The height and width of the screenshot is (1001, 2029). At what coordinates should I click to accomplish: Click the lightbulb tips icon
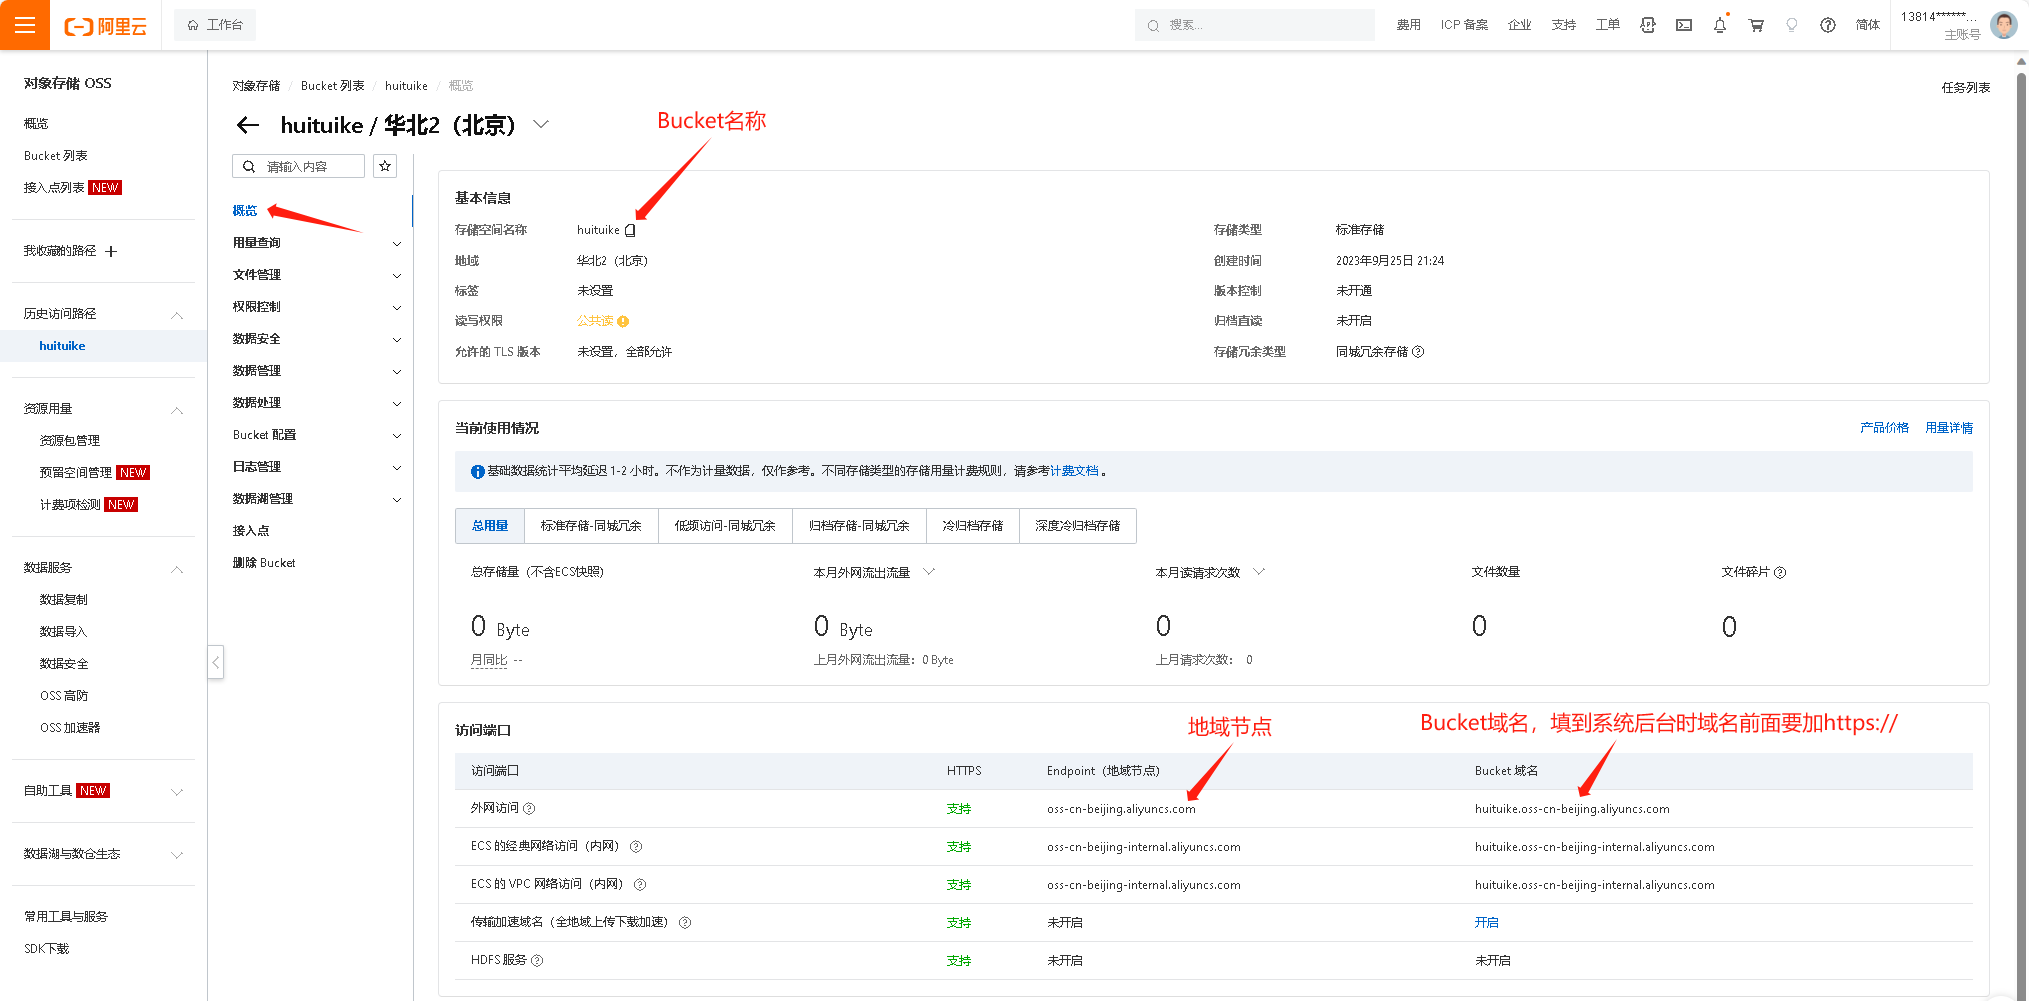point(1792,25)
